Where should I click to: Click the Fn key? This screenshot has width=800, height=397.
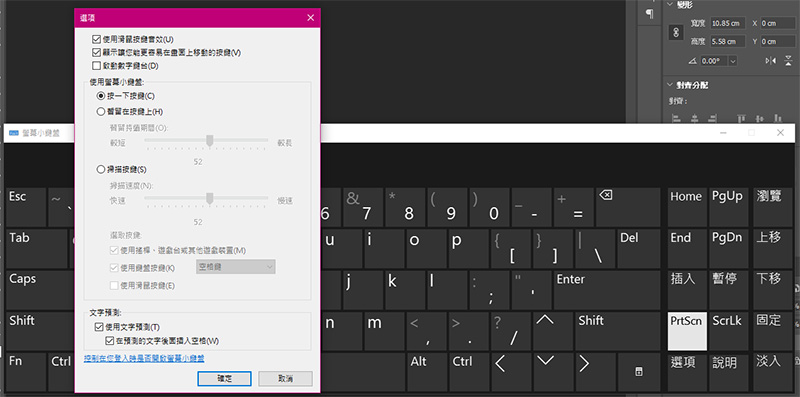[x=26, y=373]
